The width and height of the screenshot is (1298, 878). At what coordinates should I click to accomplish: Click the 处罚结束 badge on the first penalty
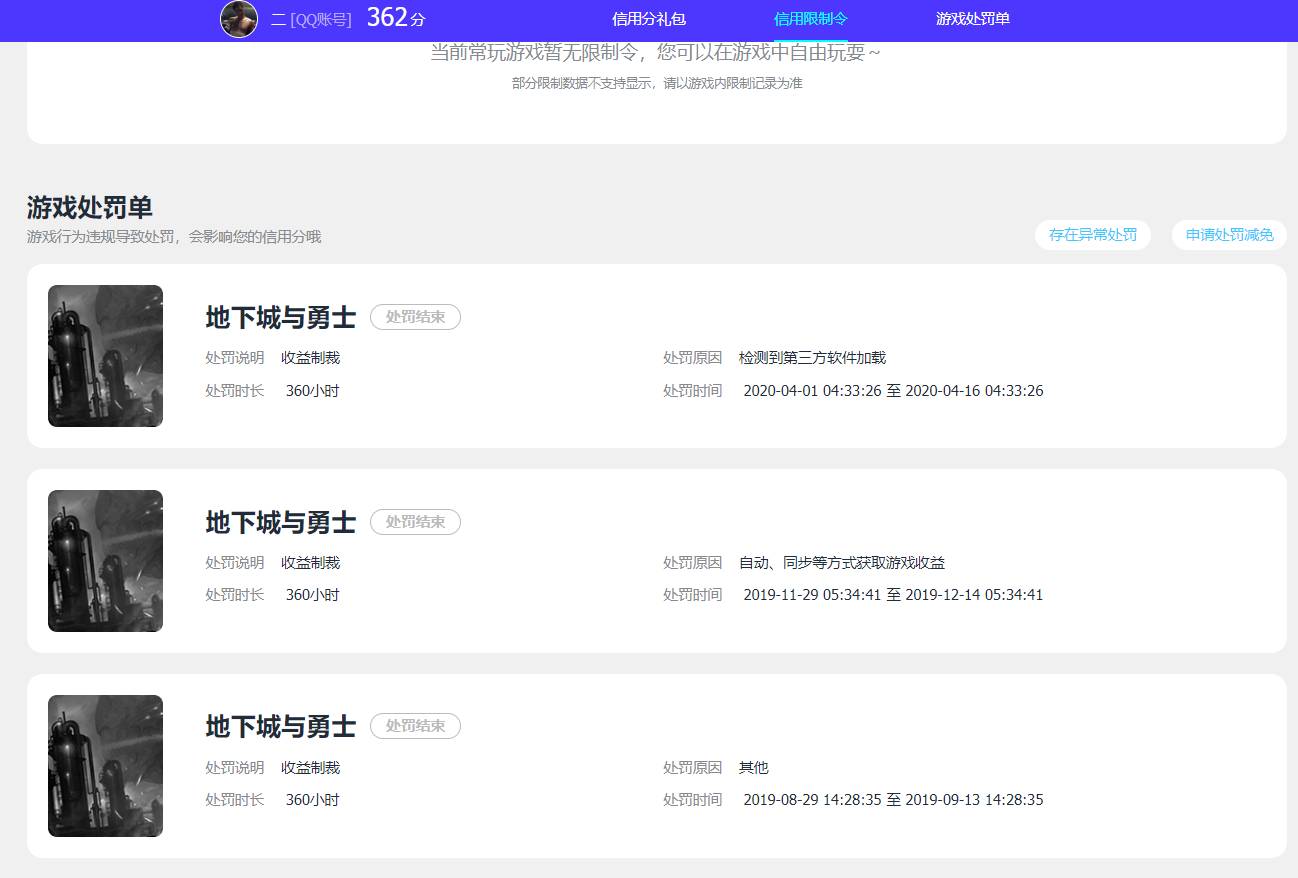pos(415,317)
